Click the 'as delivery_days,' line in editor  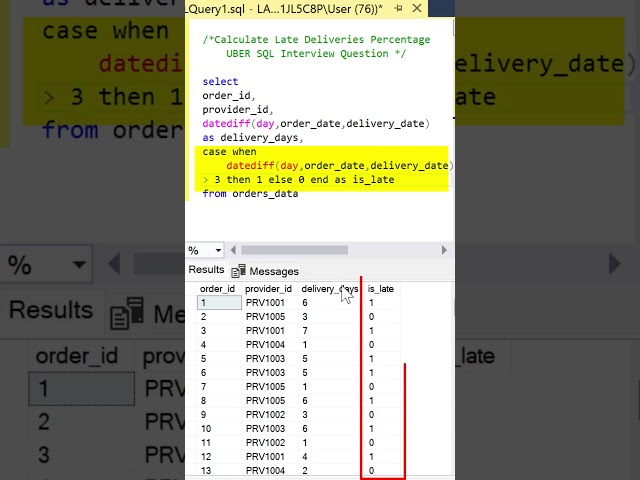click(x=253, y=138)
